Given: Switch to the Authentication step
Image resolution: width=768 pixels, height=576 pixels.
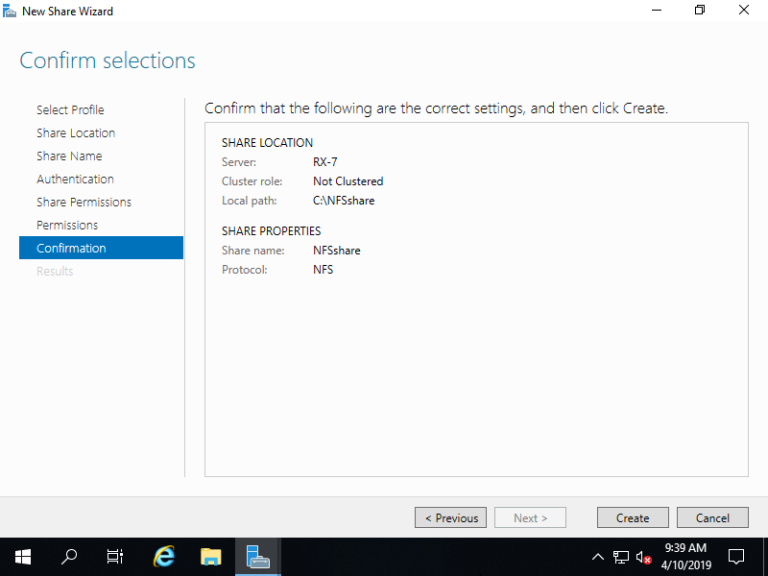Looking at the screenshot, I should click(75, 179).
